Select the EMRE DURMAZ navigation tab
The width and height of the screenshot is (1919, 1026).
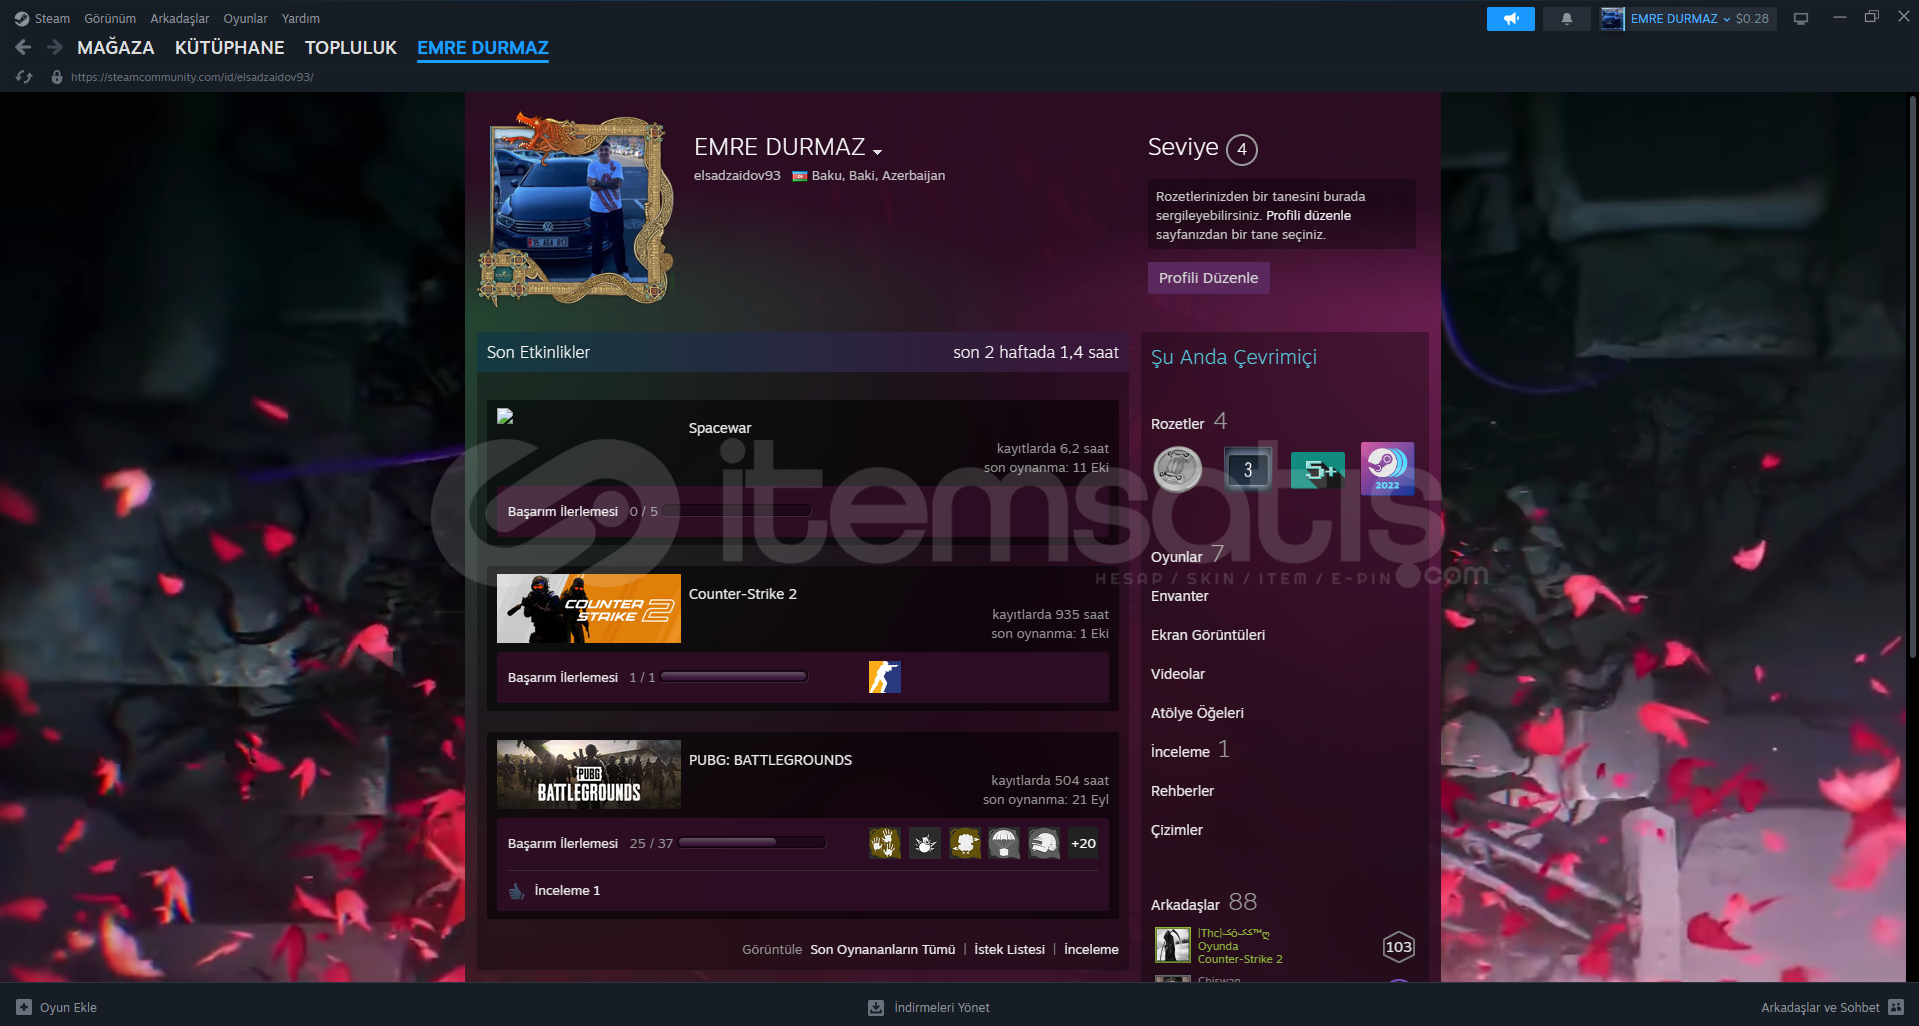pyautogui.click(x=483, y=48)
